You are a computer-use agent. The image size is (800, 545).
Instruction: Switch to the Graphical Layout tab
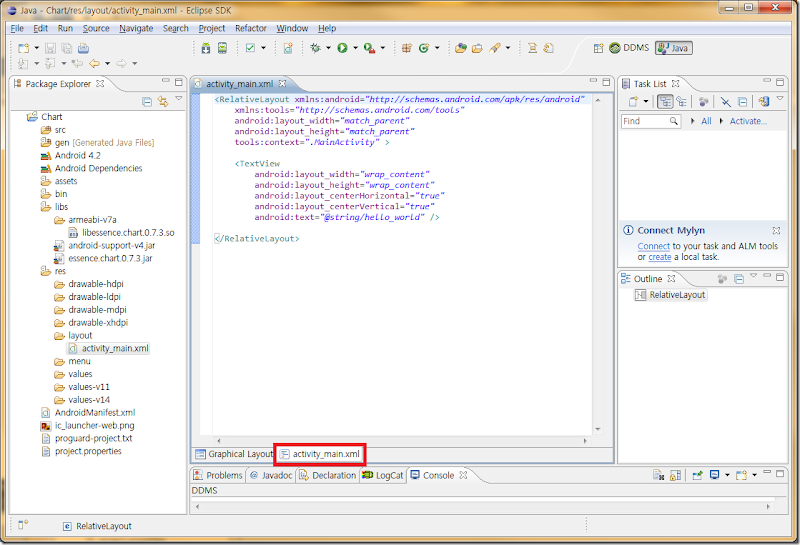point(234,454)
